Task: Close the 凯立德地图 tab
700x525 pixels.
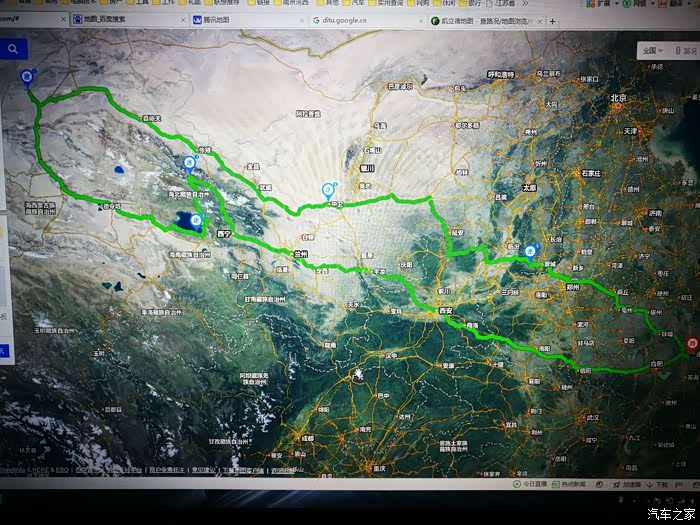Action: [x=540, y=21]
